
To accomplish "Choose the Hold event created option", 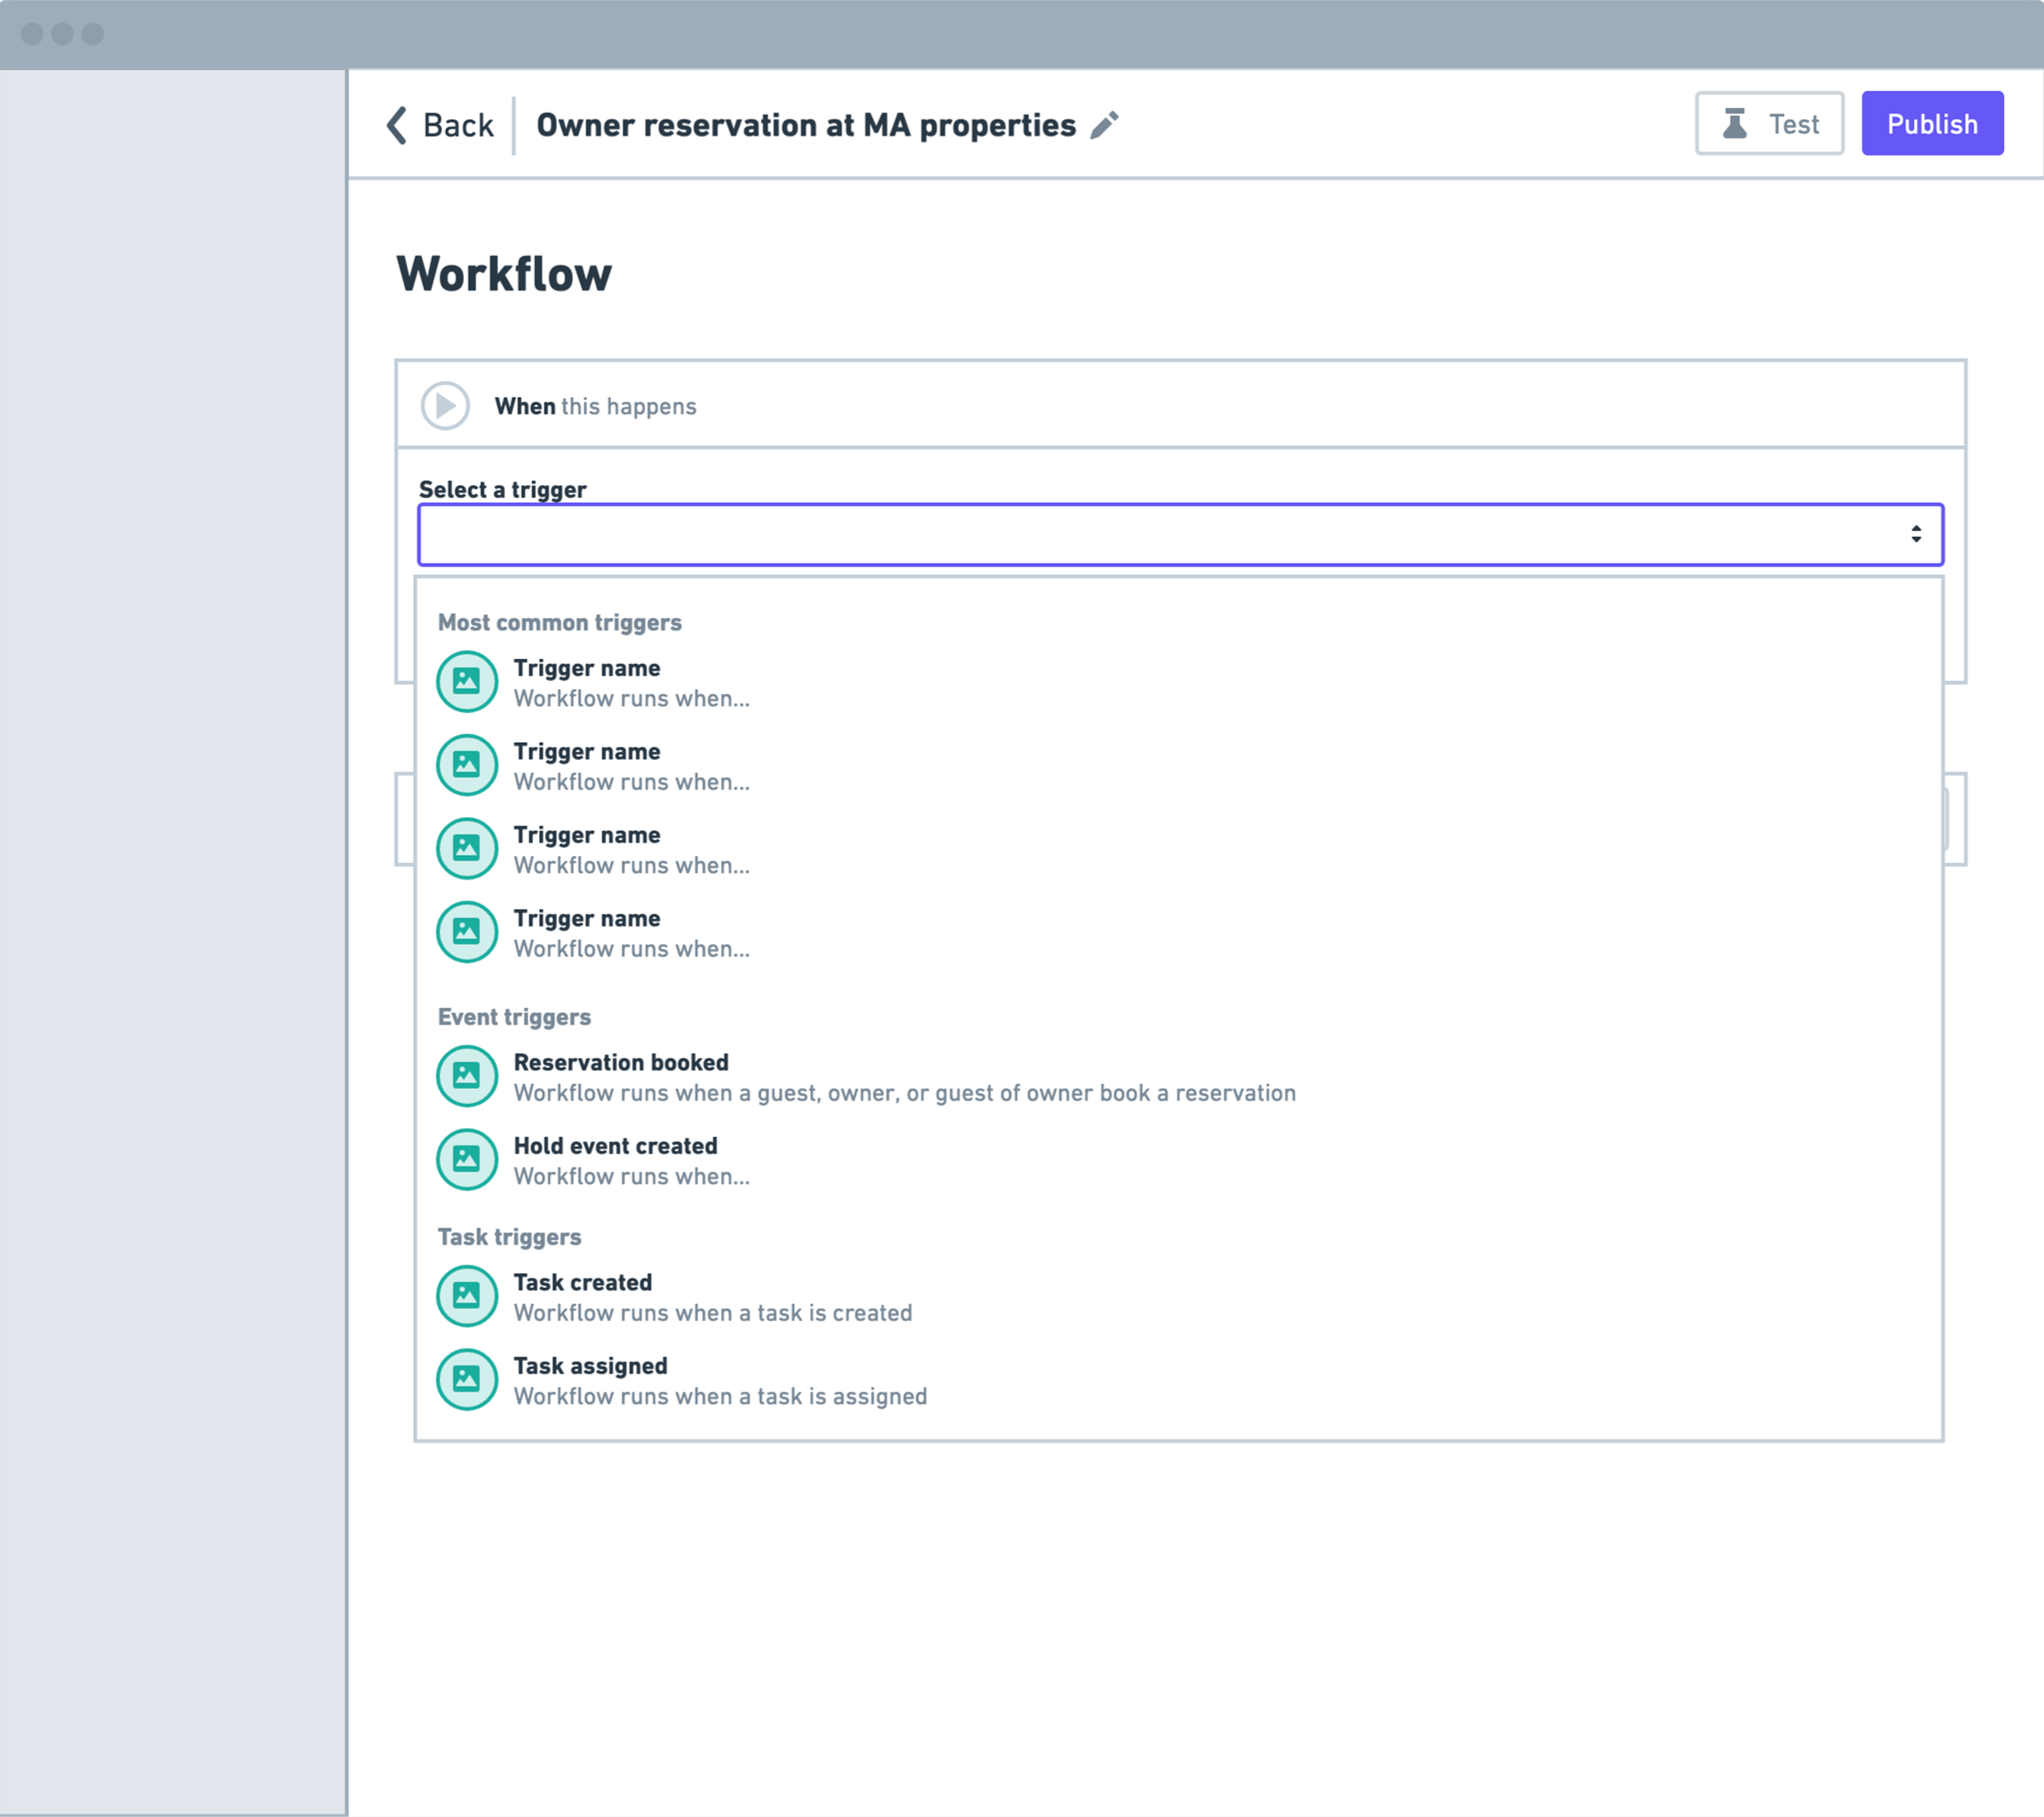I will click(x=615, y=1146).
